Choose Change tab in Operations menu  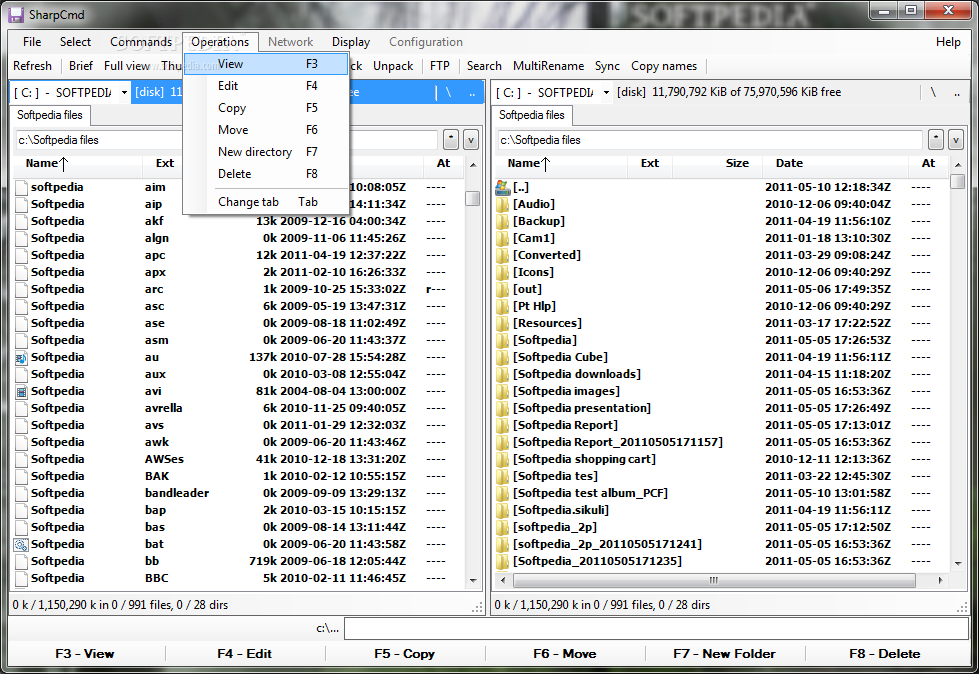pos(267,202)
